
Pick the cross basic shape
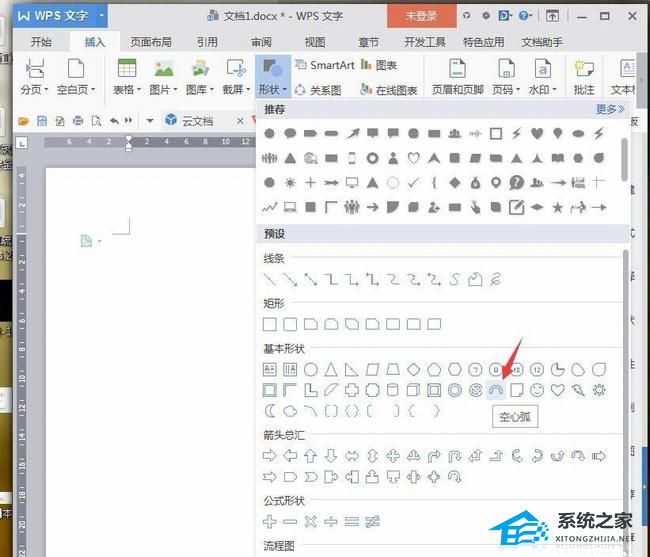tap(352, 390)
